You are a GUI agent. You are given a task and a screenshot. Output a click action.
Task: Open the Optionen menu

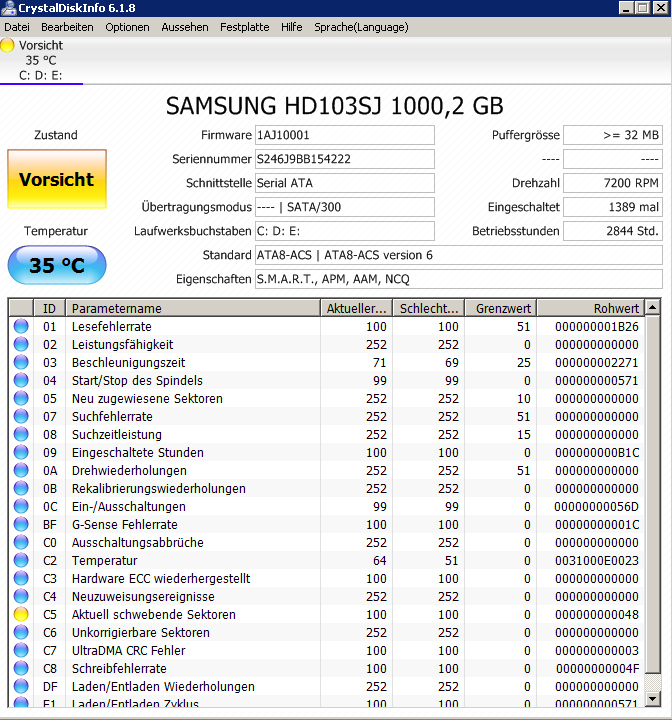click(127, 27)
